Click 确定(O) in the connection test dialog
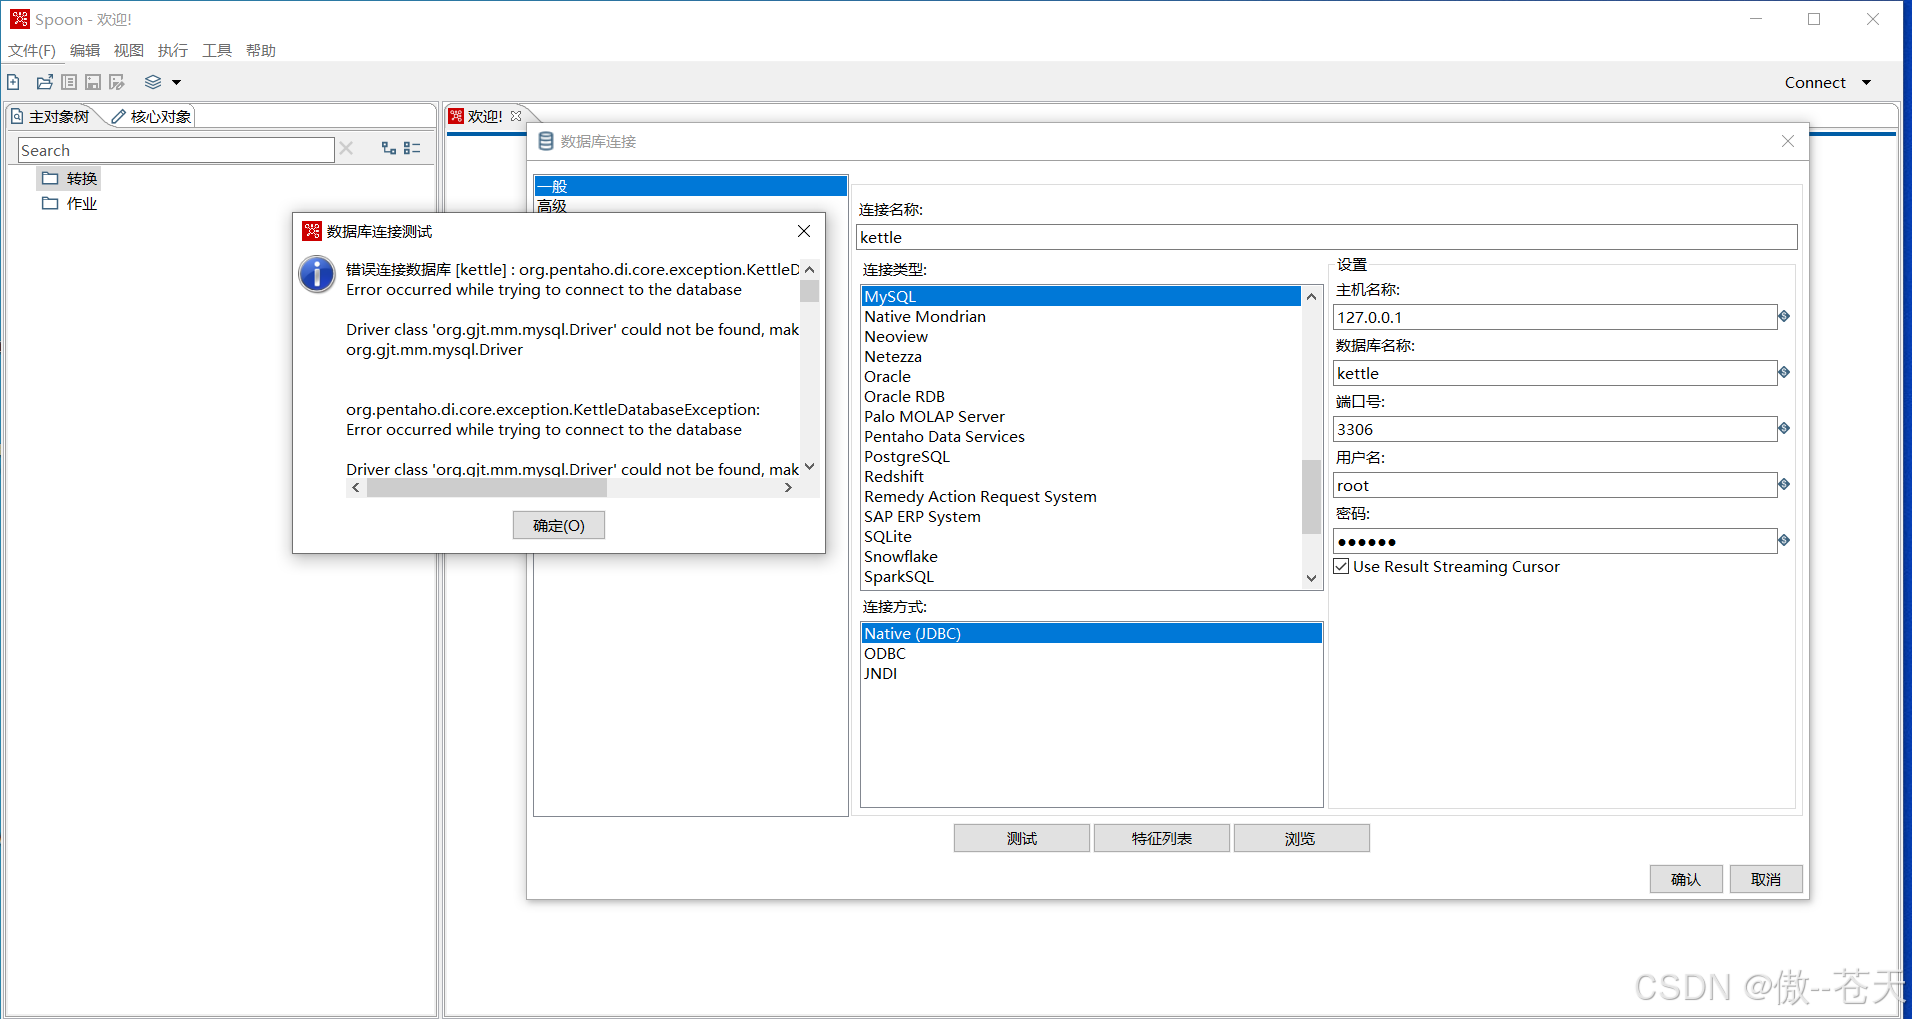The height and width of the screenshot is (1019, 1912). [x=559, y=525]
